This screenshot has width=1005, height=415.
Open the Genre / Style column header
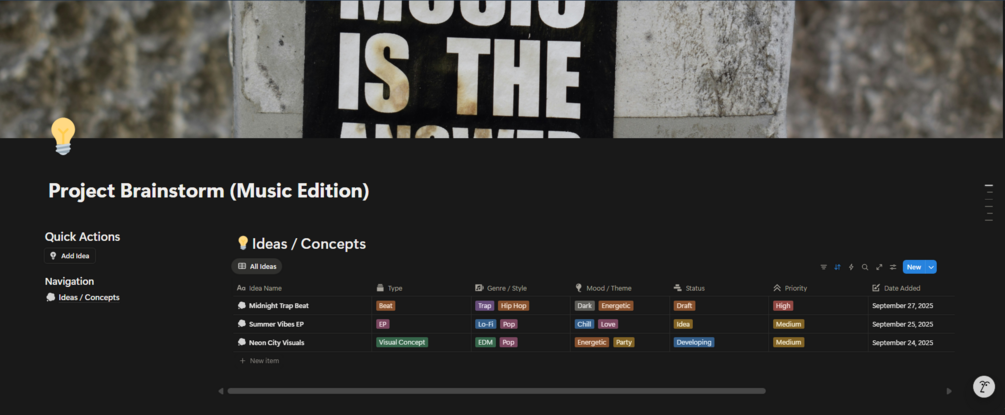pyautogui.click(x=501, y=288)
